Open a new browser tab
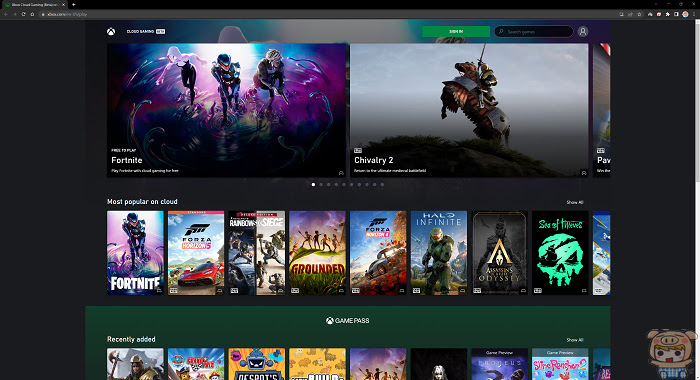Screen dimensions: 700x380 pos(74,4)
